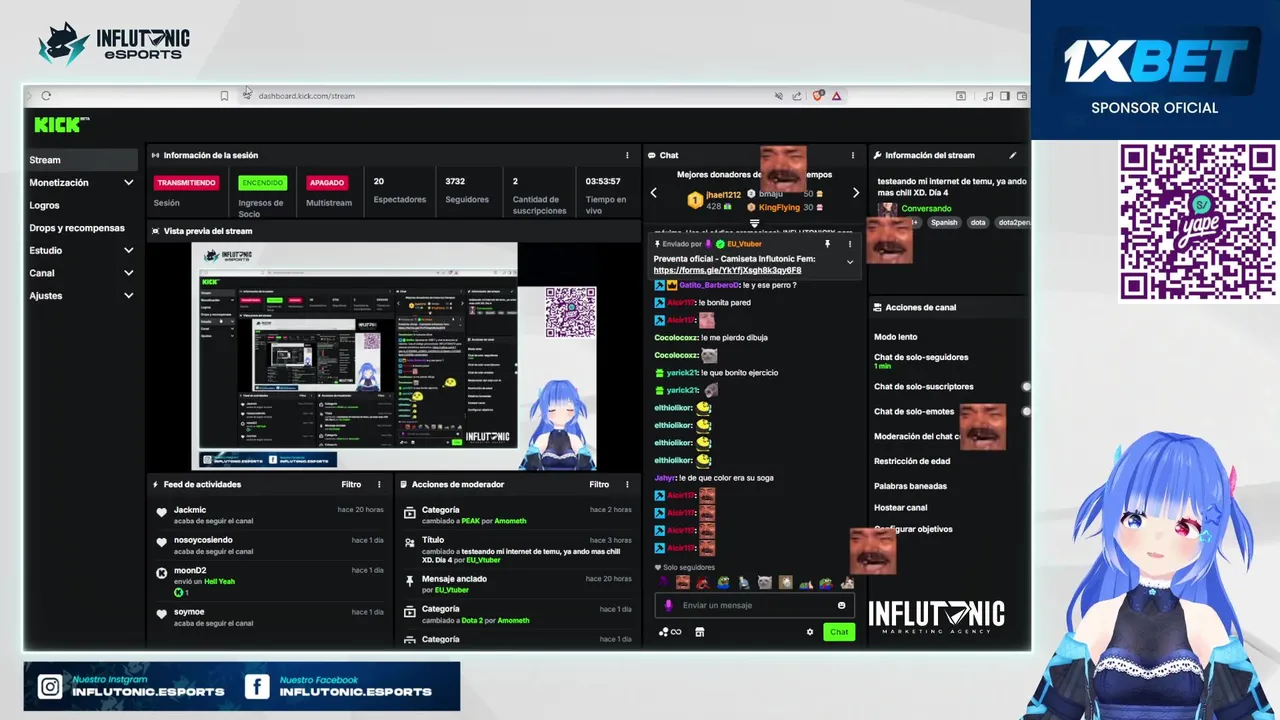Click the APAGADO Multistream badge
1280x720 pixels.
(327, 183)
